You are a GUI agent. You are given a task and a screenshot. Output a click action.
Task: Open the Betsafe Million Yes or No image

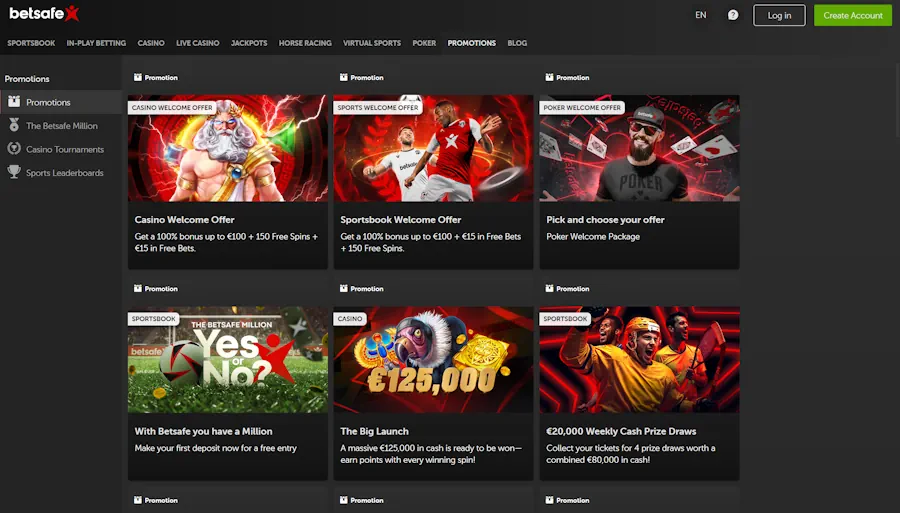coord(228,360)
